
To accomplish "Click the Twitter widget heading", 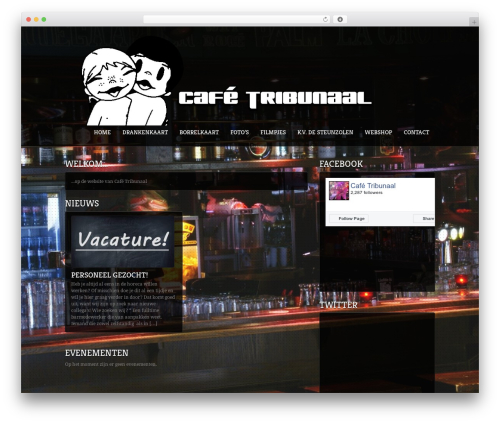I will pyautogui.click(x=339, y=305).
